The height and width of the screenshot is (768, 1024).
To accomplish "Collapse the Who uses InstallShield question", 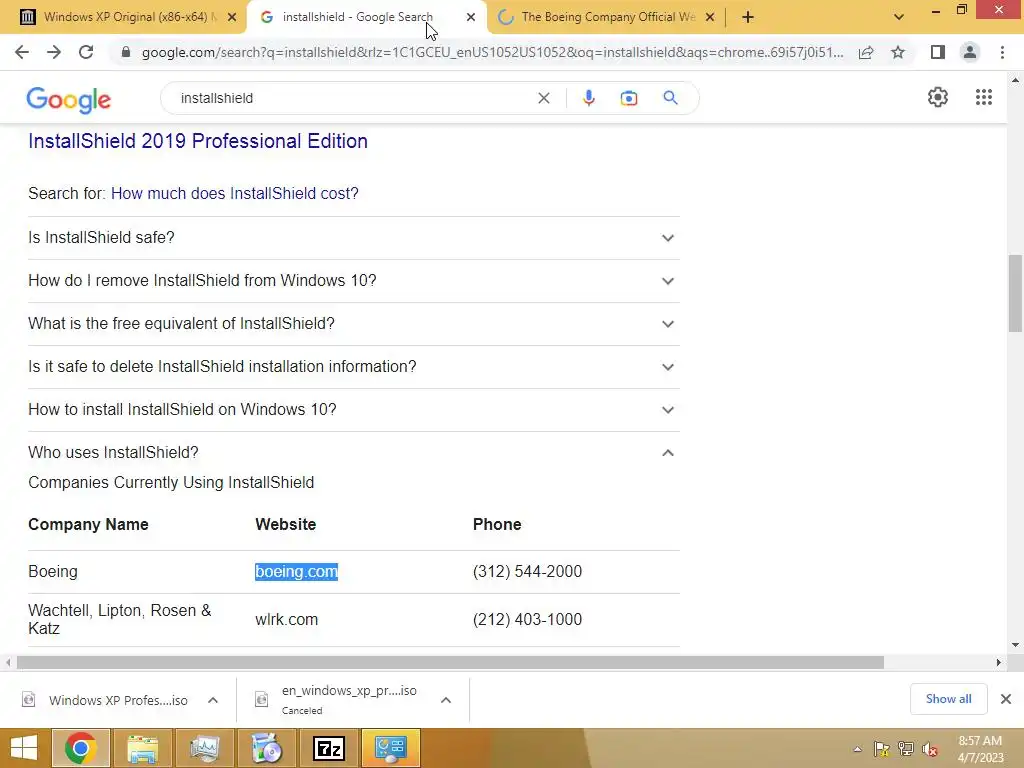I will click(353, 453).
